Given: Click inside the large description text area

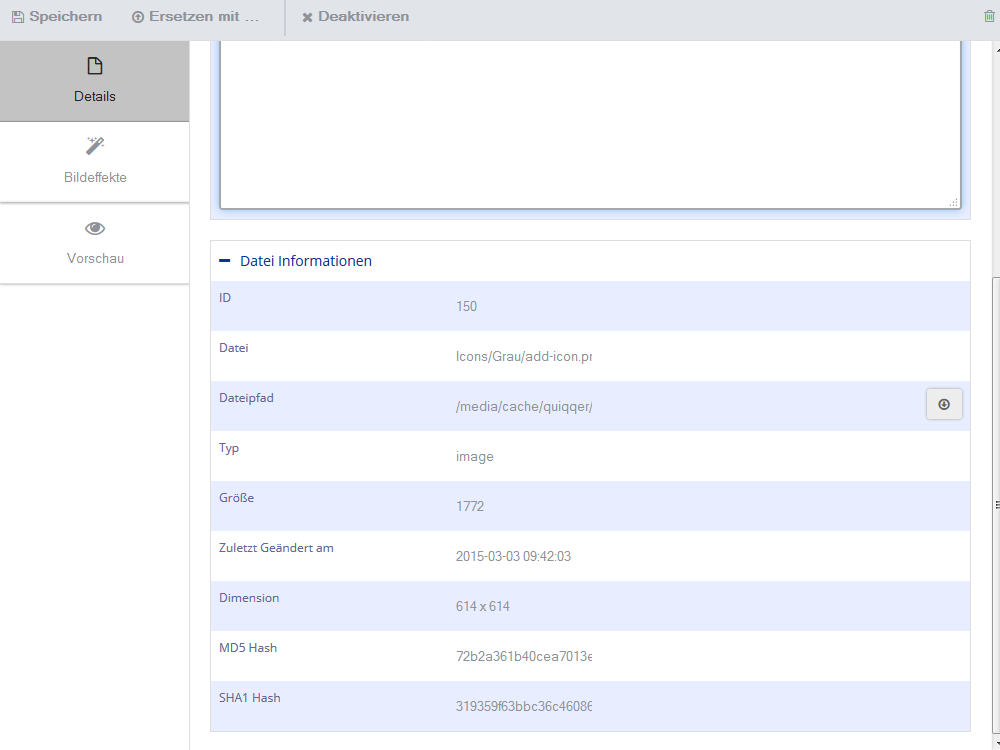Looking at the screenshot, I should coord(590,124).
